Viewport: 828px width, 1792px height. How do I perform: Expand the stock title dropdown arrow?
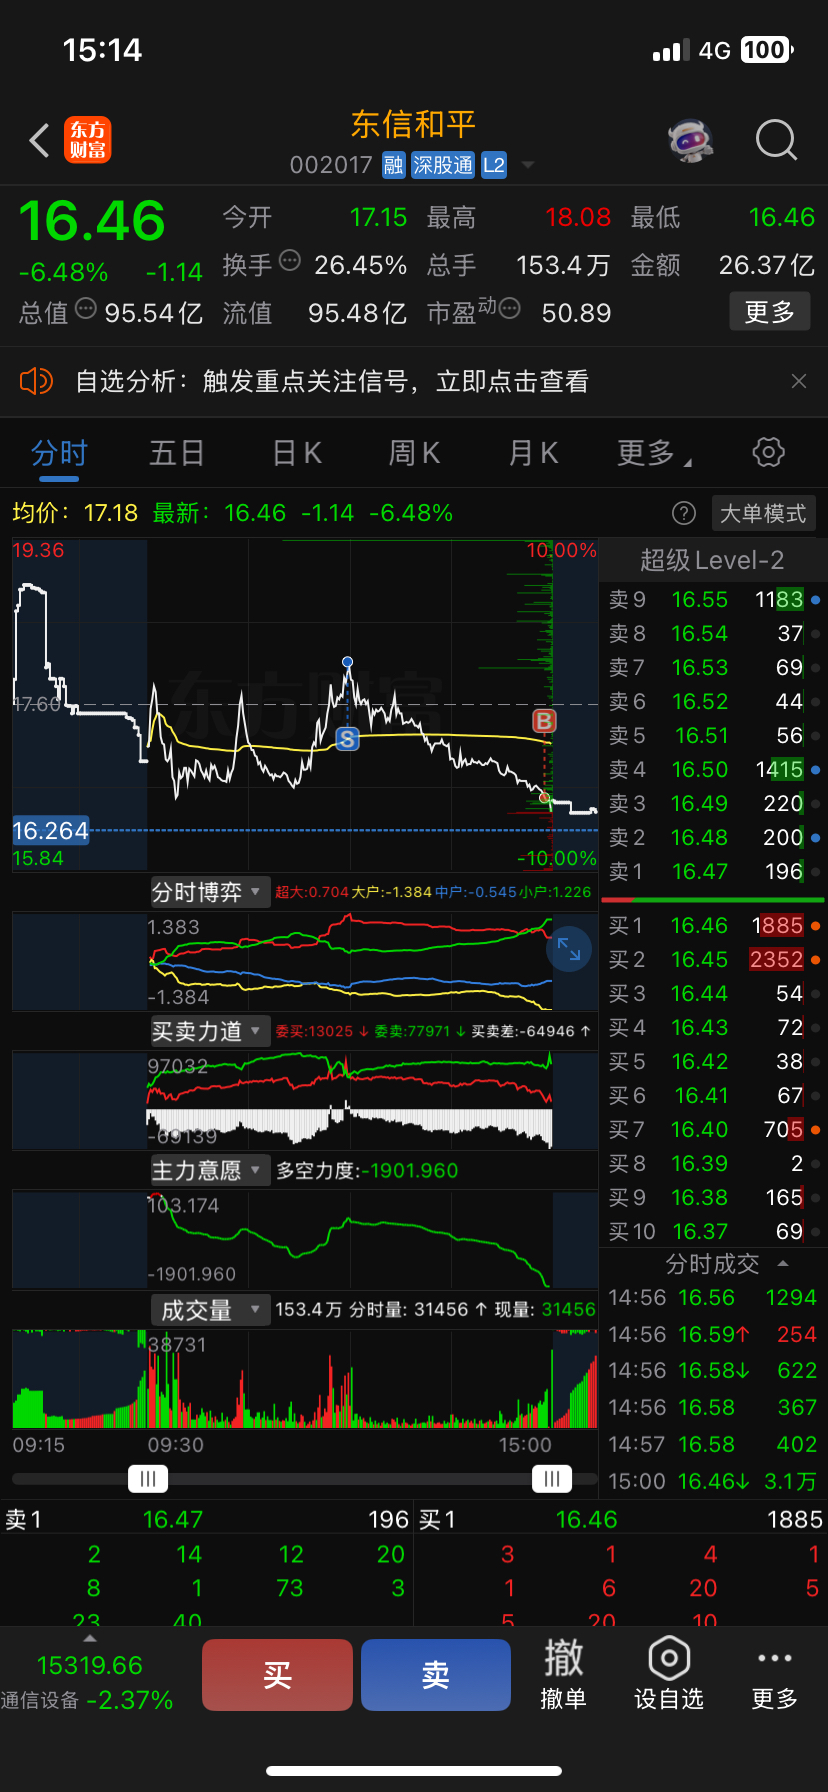pos(528,165)
